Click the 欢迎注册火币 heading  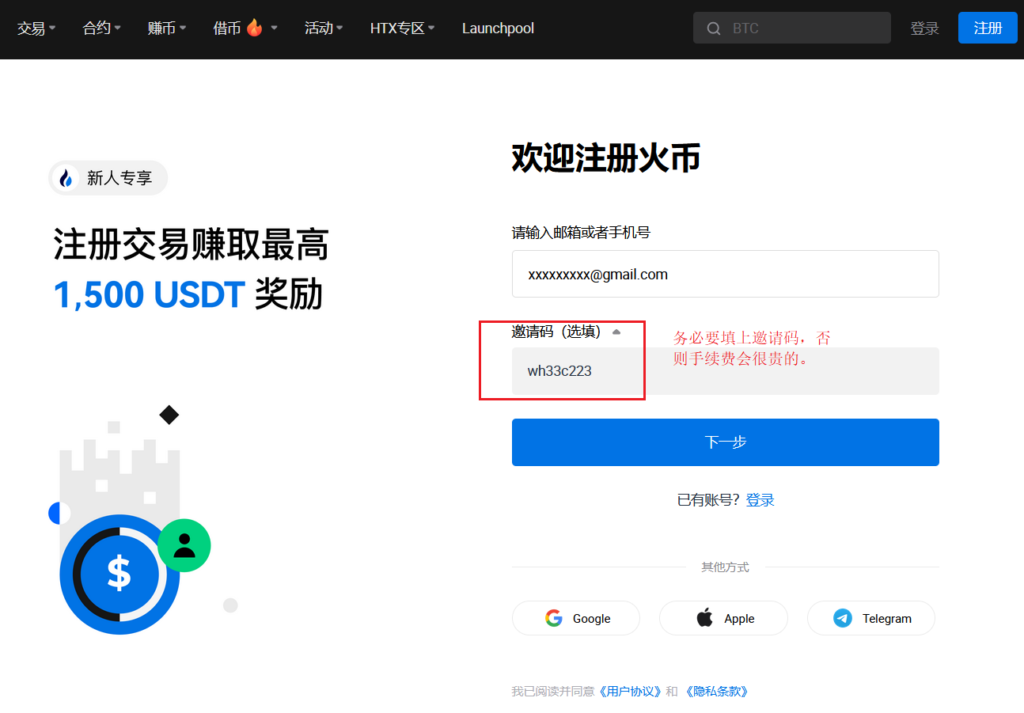click(x=605, y=158)
